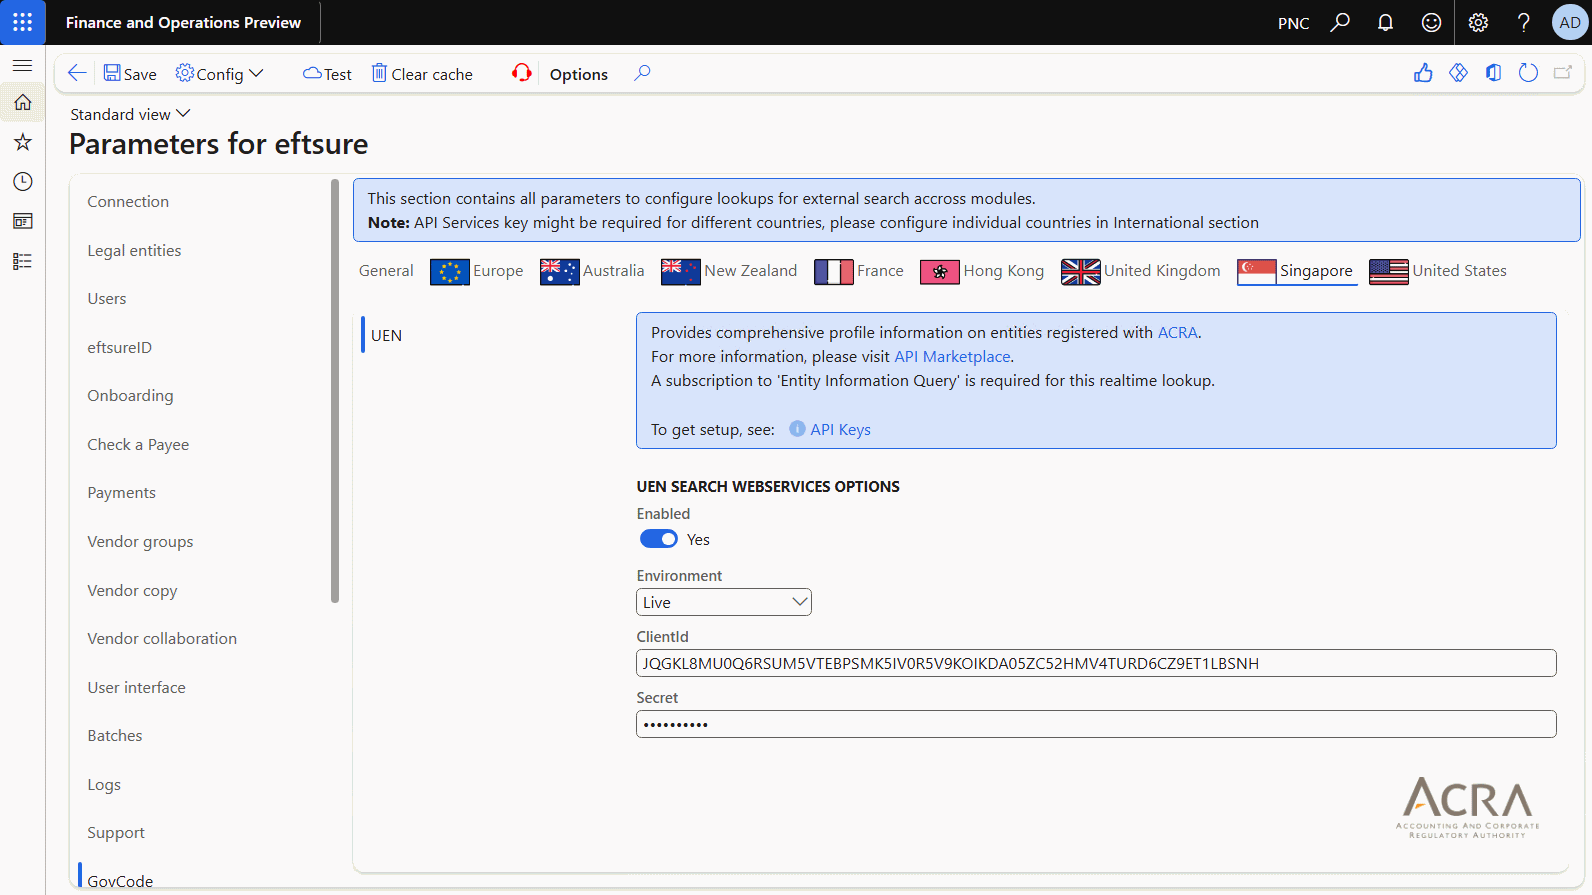Toggle the UEN search Enabled switch

pyautogui.click(x=659, y=539)
